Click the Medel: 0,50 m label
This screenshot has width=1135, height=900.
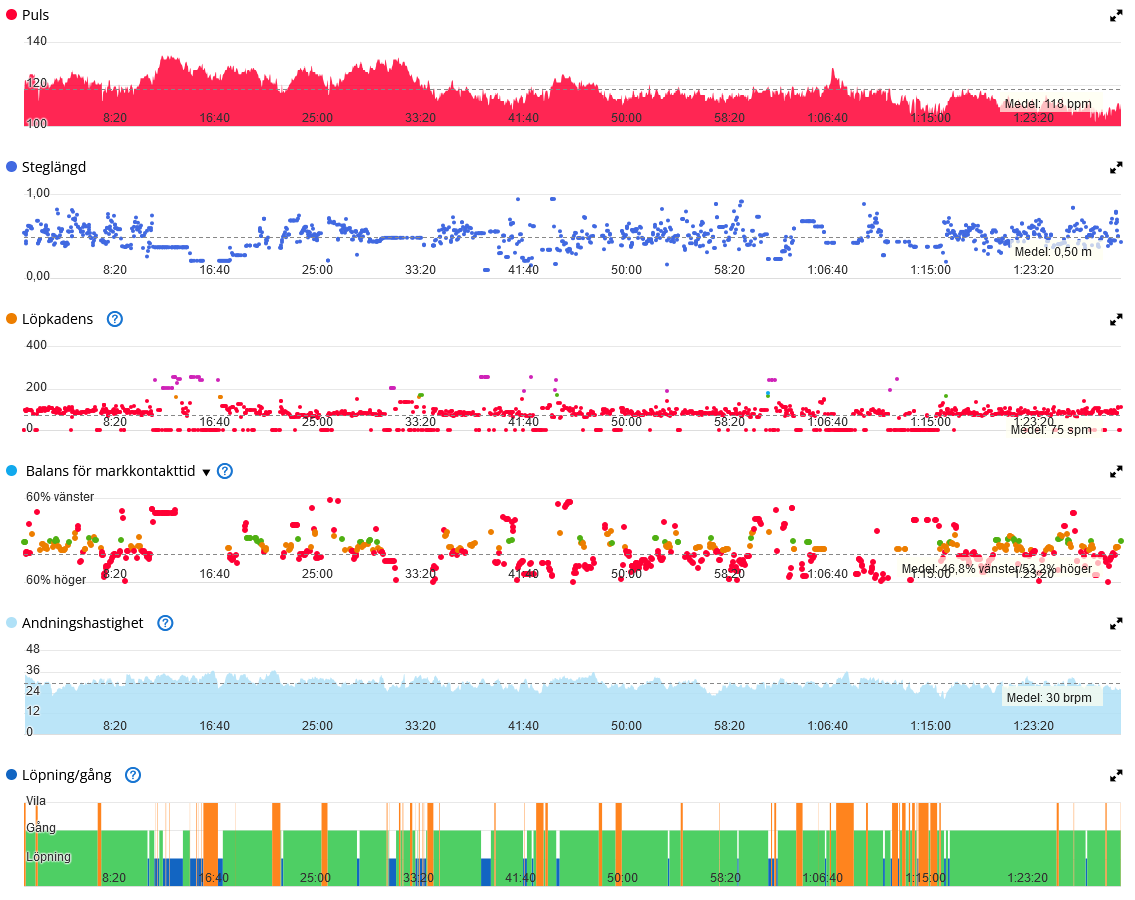point(1052,252)
